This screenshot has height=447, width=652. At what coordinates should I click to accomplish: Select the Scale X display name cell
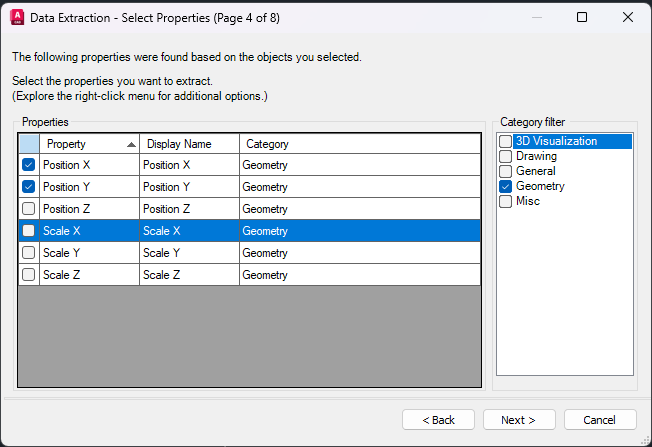(190, 231)
